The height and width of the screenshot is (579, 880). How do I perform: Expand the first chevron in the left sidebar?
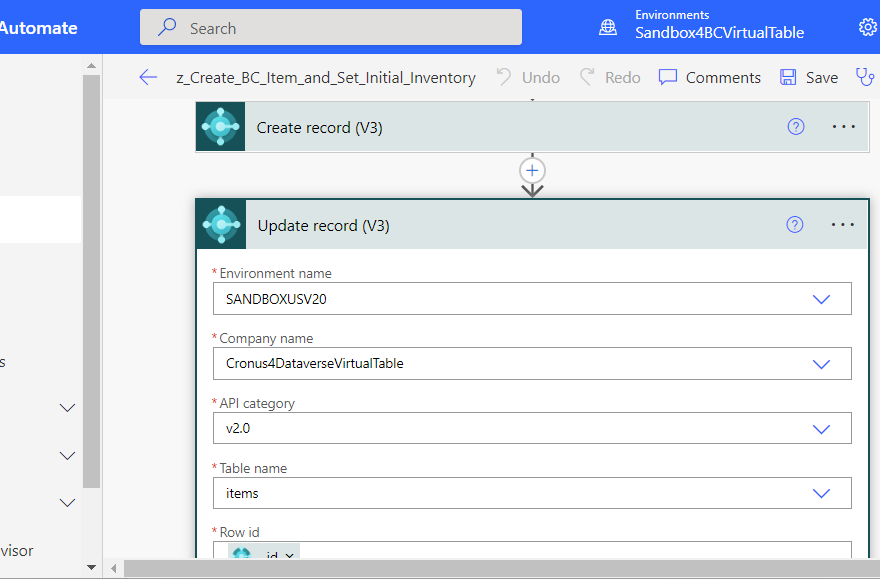pyautogui.click(x=67, y=408)
